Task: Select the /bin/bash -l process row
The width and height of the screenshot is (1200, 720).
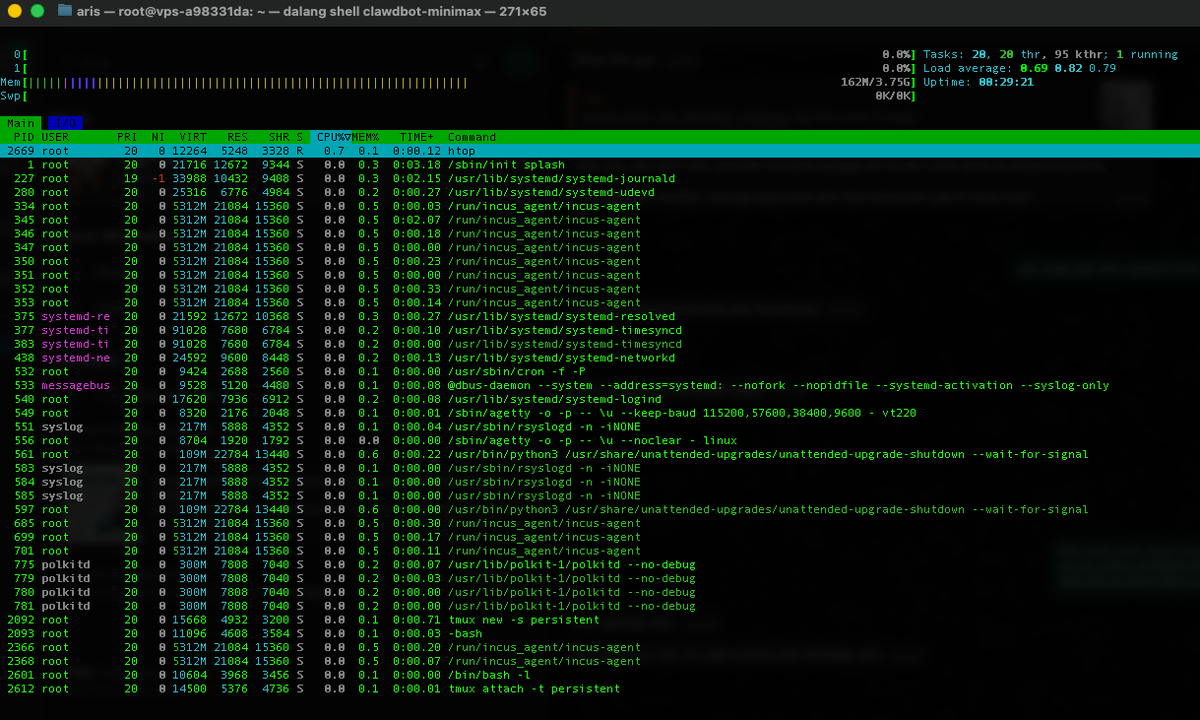Action: point(600,675)
